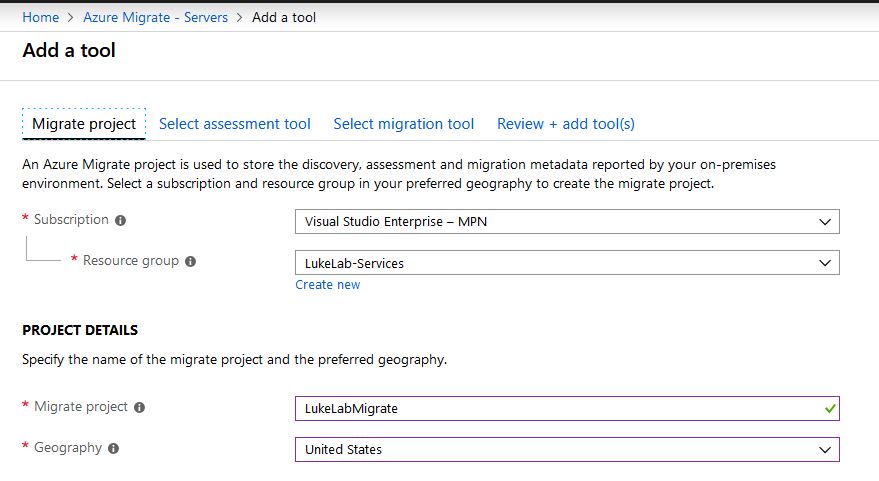Click the Migrate project info icon
Viewport: 879px width, 481px height.
140,408
